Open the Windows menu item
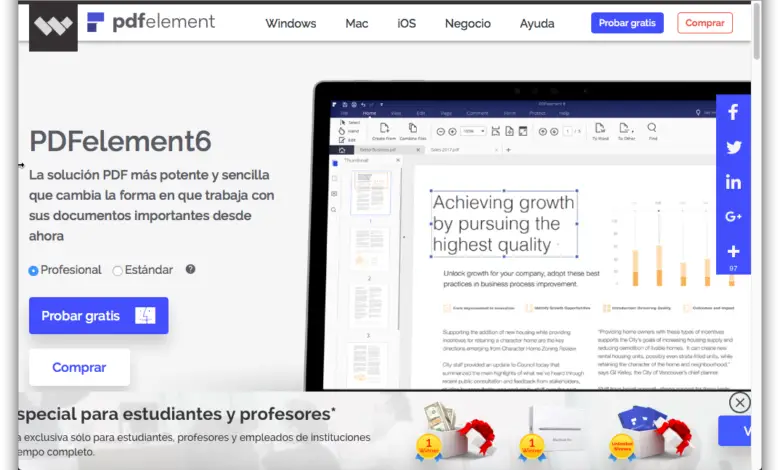The height and width of the screenshot is (470, 780). click(x=291, y=23)
